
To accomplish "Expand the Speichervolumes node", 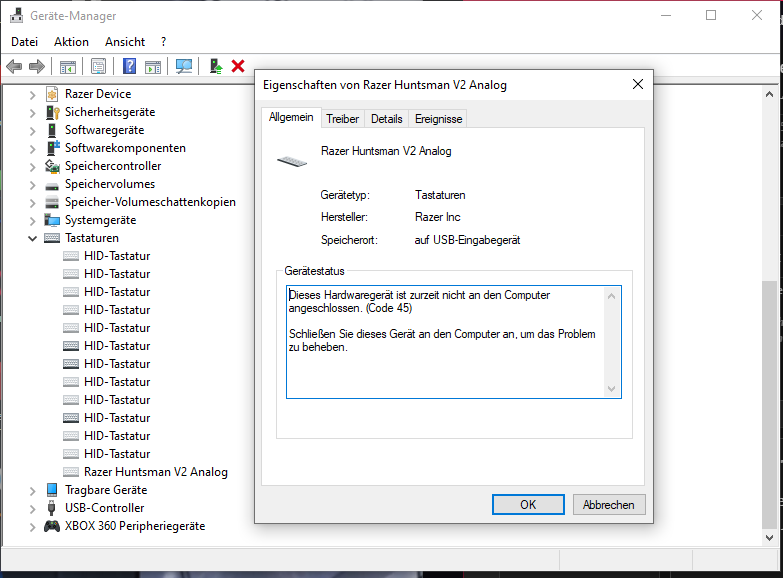I will (32, 184).
